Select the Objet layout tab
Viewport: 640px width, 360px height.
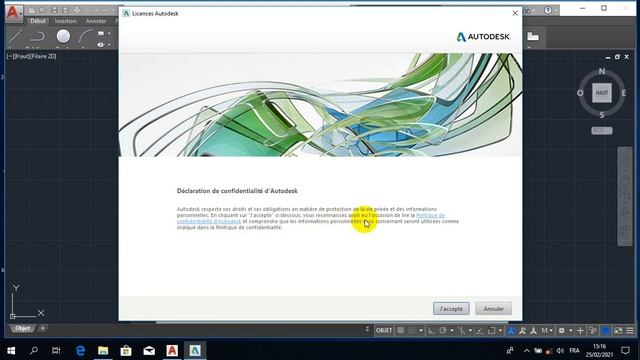pyautogui.click(x=22, y=328)
